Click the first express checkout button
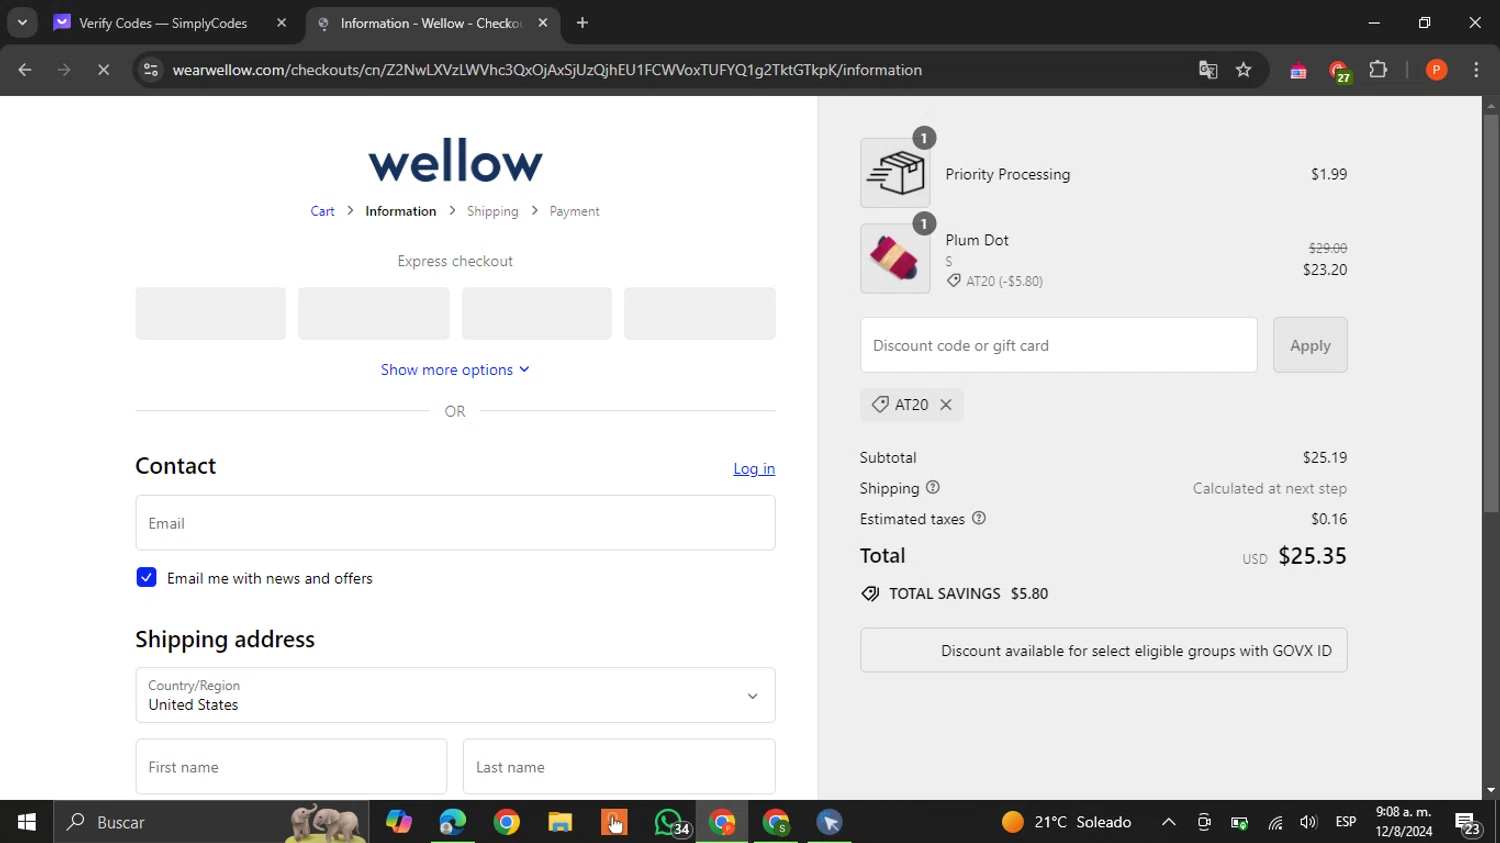The width and height of the screenshot is (1500, 843). coord(211,313)
